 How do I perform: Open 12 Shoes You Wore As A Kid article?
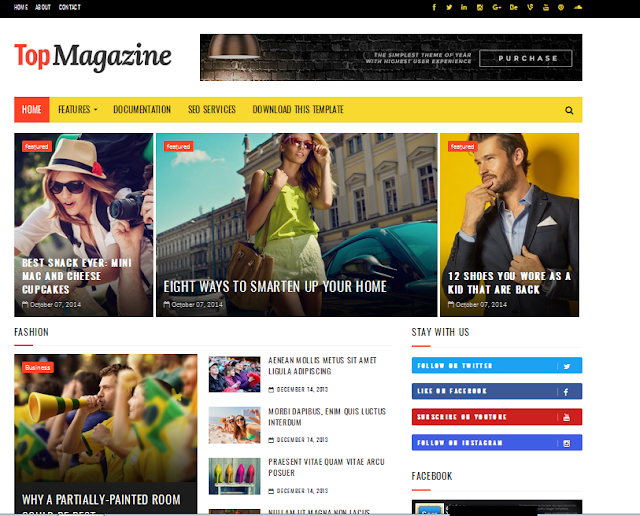[x=509, y=282]
